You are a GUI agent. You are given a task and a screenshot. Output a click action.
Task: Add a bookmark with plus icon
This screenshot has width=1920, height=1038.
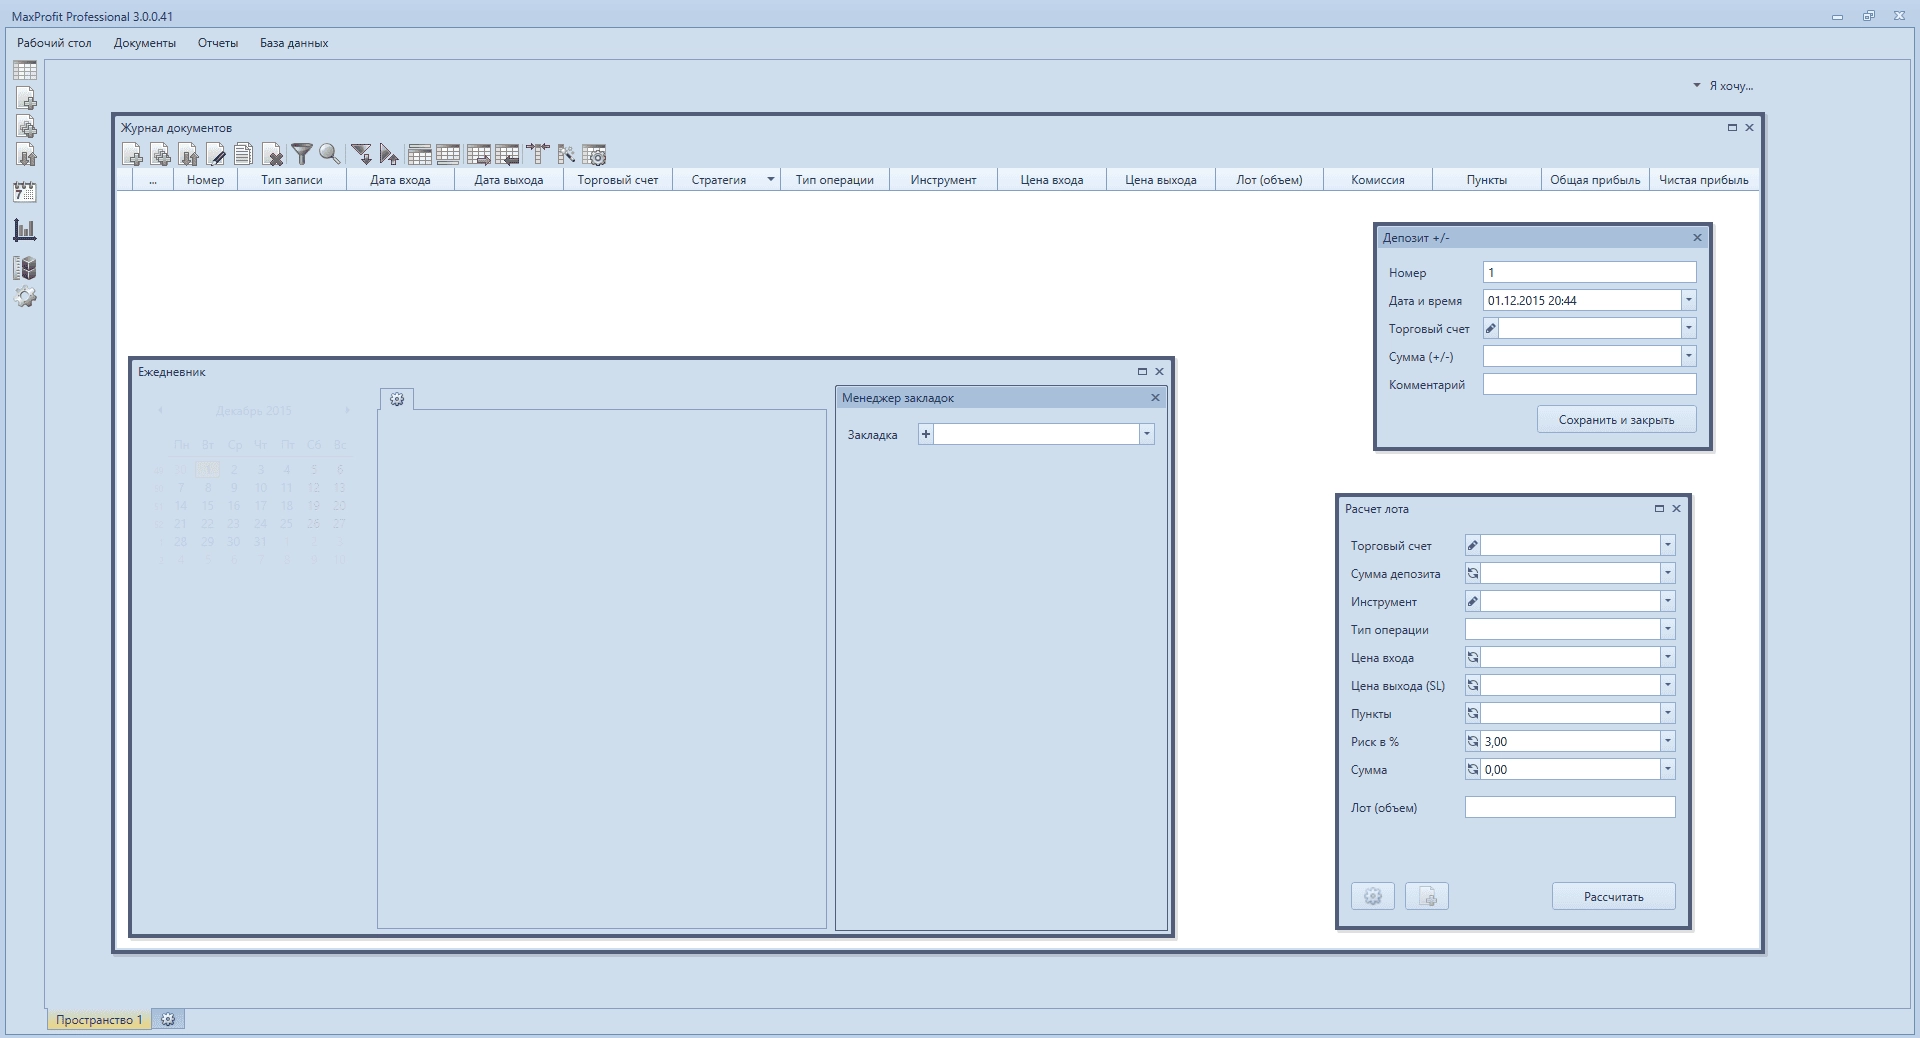tap(926, 434)
